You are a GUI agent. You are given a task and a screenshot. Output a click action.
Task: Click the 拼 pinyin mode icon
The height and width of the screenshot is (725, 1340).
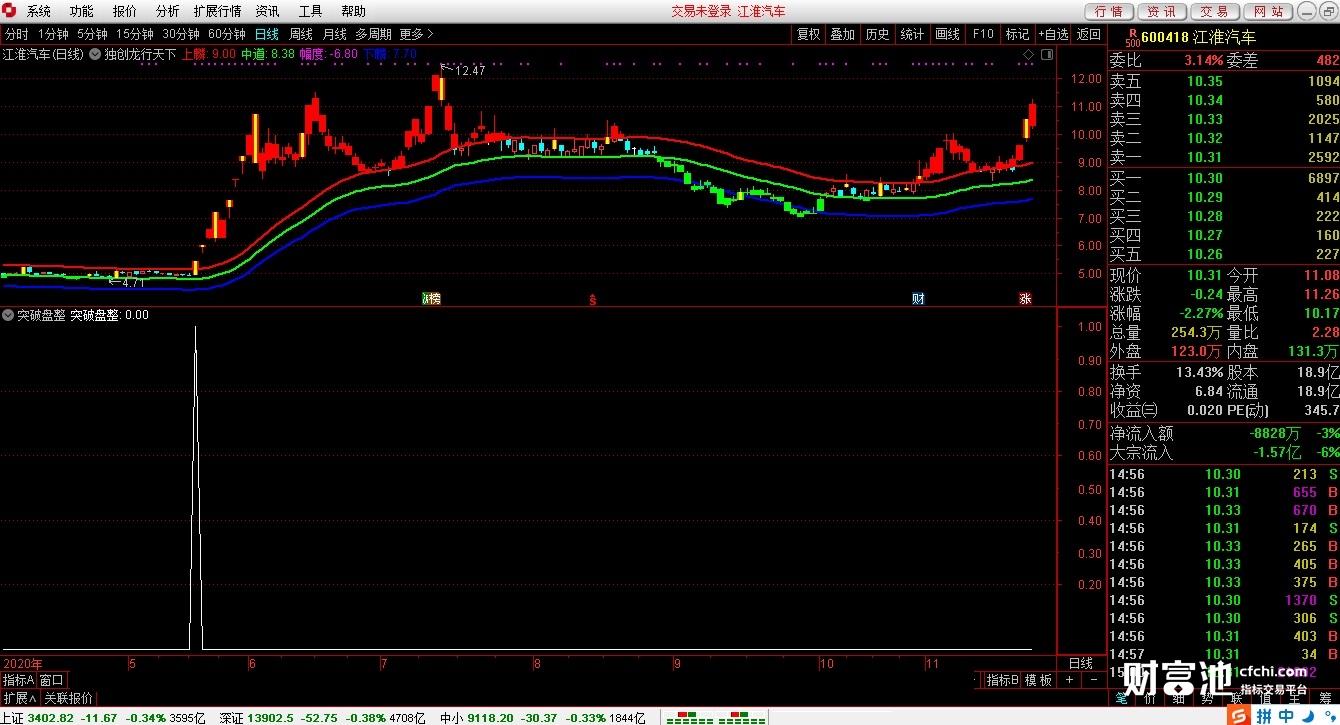pos(1264,716)
